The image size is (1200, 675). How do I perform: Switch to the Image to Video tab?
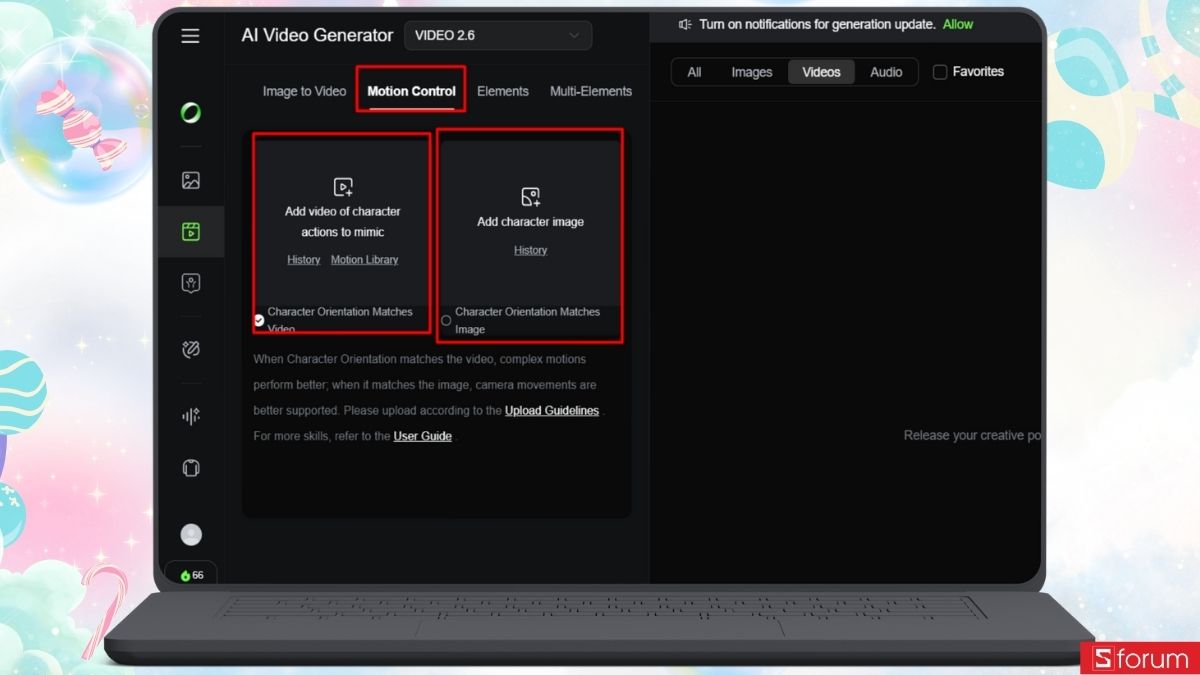(304, 91)
